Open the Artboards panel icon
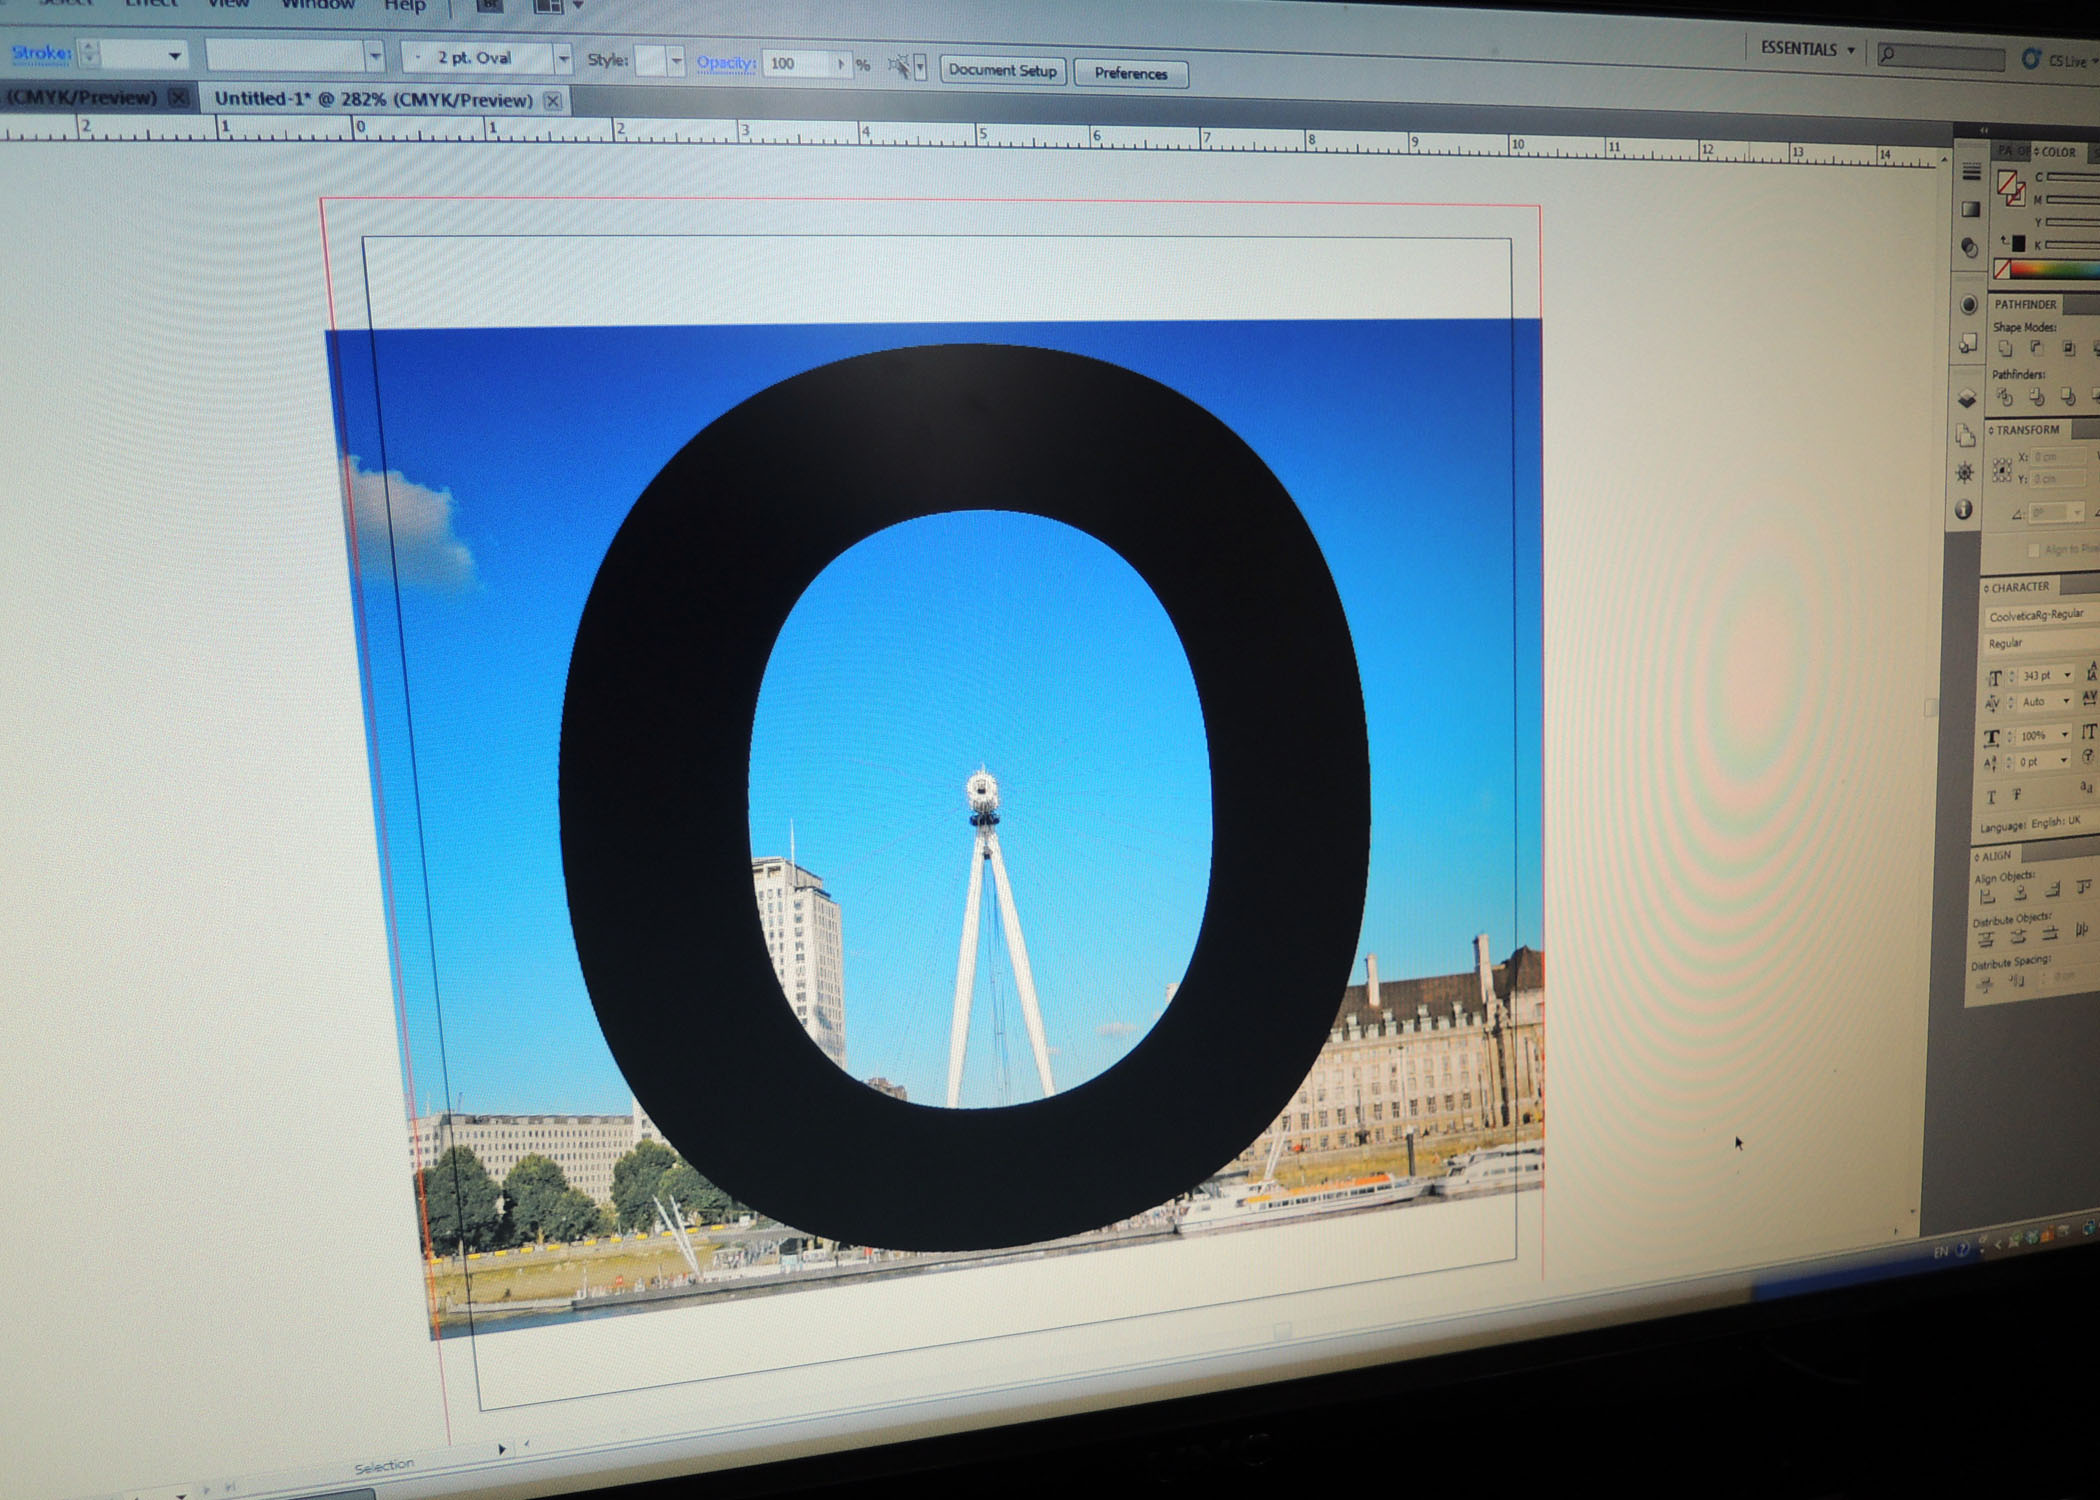The height and width of the screenshot is (1500, 2100). click(1965, 436)
